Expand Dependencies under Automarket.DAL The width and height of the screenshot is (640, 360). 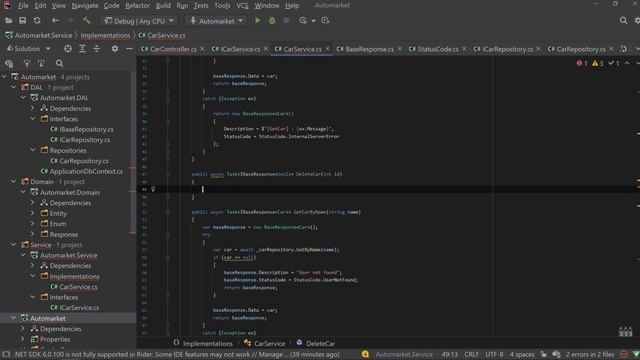pos(33,109)
